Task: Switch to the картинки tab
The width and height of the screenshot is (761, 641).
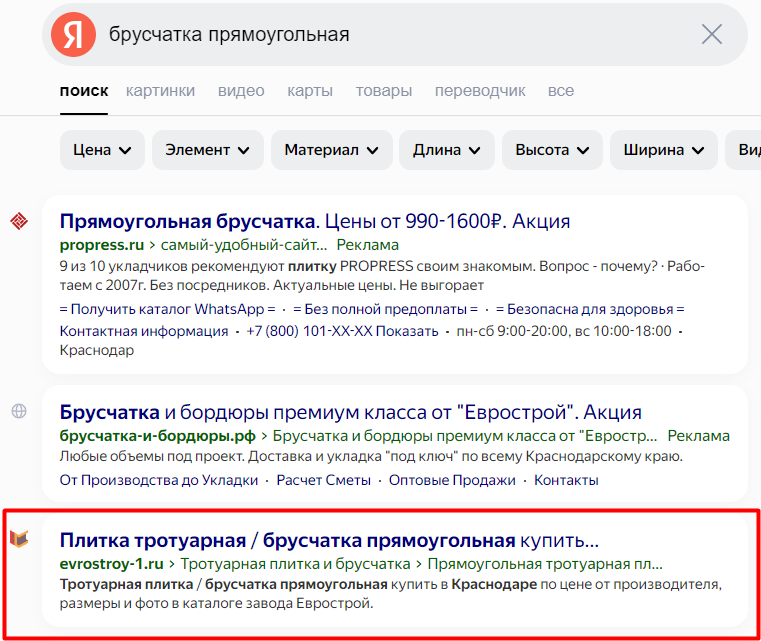Action: [160, 91]
